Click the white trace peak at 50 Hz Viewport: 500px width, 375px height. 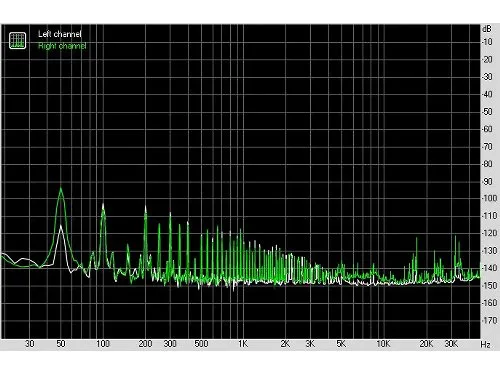[x=61, y=227]
